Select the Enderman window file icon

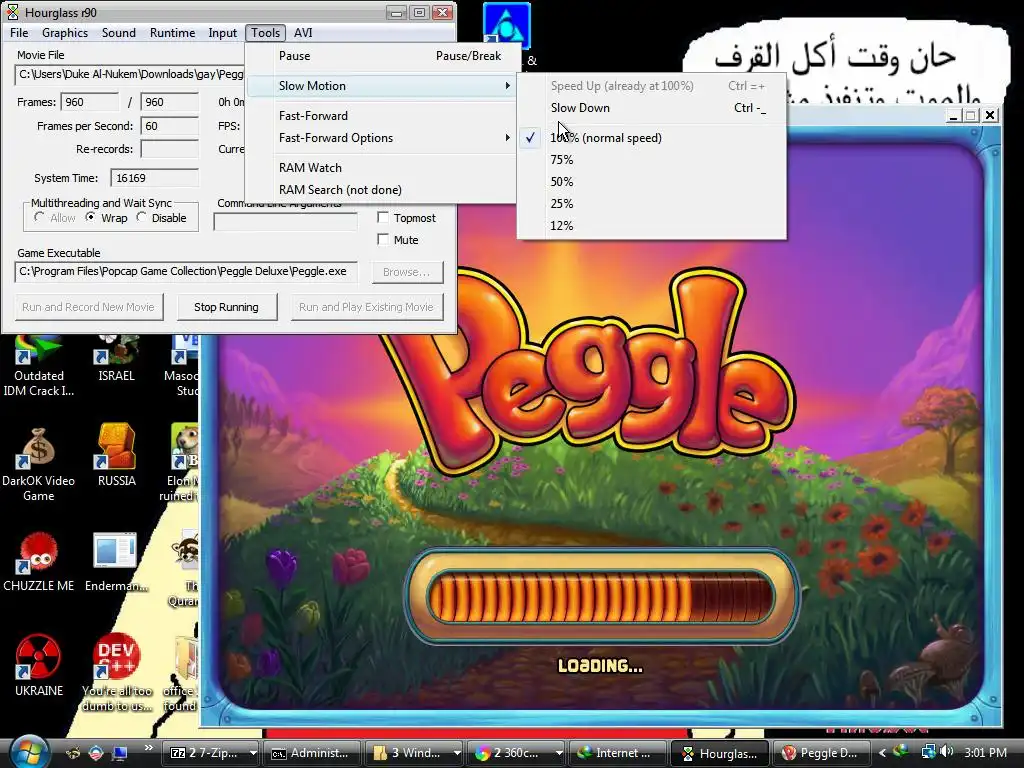click(115, 551)
